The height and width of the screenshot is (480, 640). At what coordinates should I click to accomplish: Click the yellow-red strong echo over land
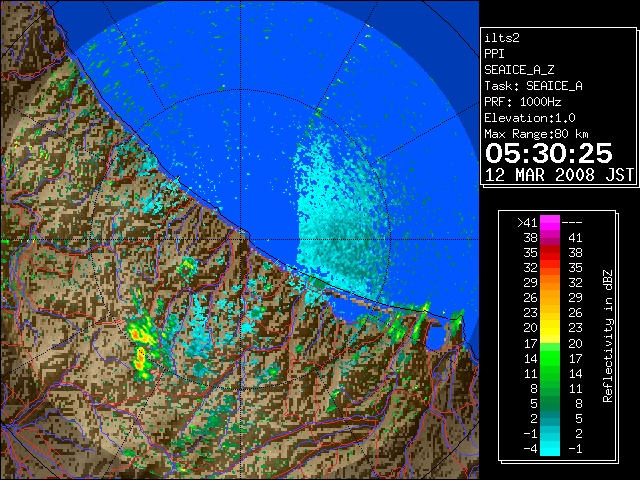coord(141,347)
